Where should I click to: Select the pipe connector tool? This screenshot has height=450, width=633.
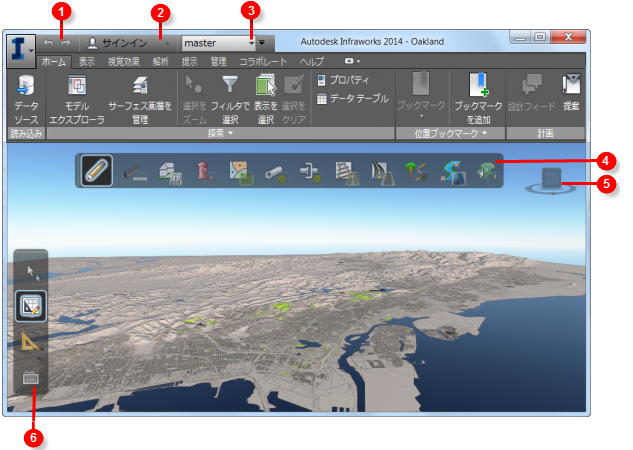[311, 173]
